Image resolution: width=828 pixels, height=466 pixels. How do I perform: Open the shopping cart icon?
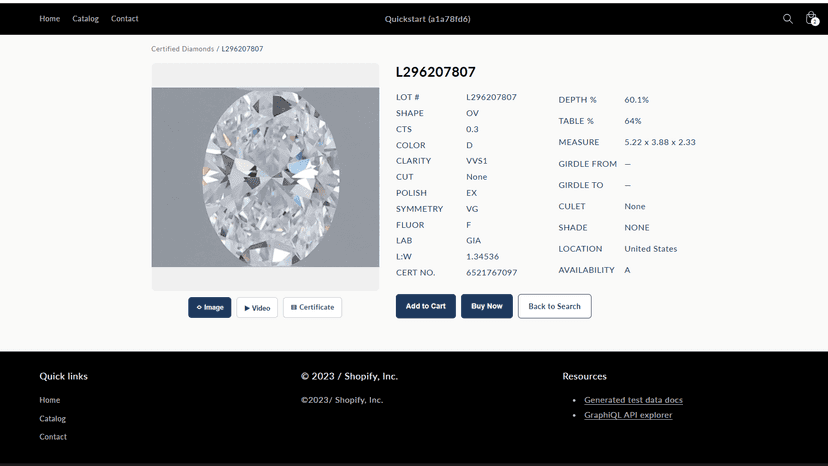click(812, 19)
